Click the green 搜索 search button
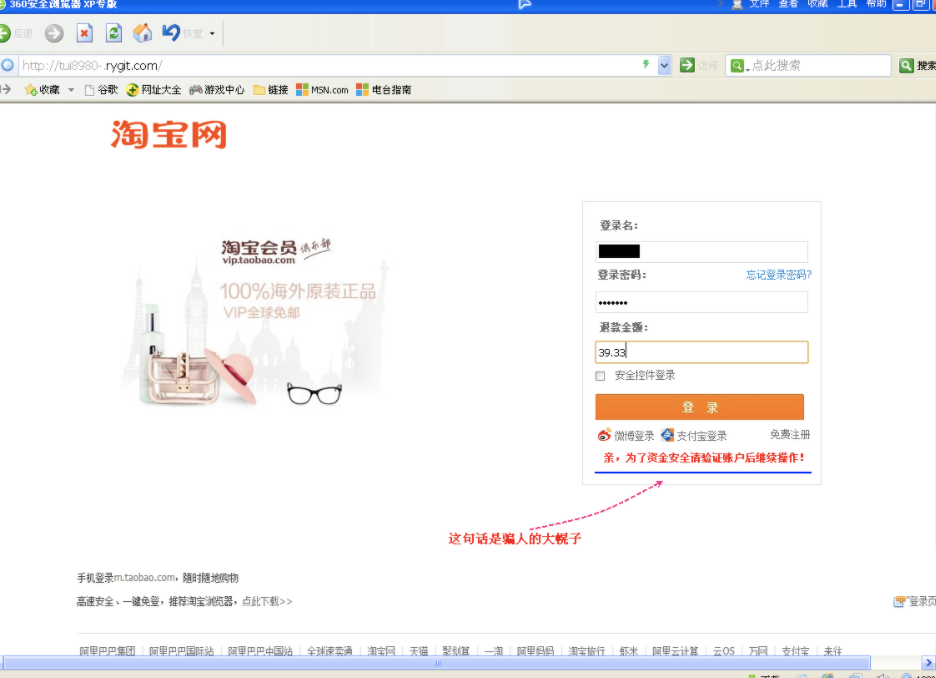The height and width of the screenshot is (678, 936). (917, 66)
